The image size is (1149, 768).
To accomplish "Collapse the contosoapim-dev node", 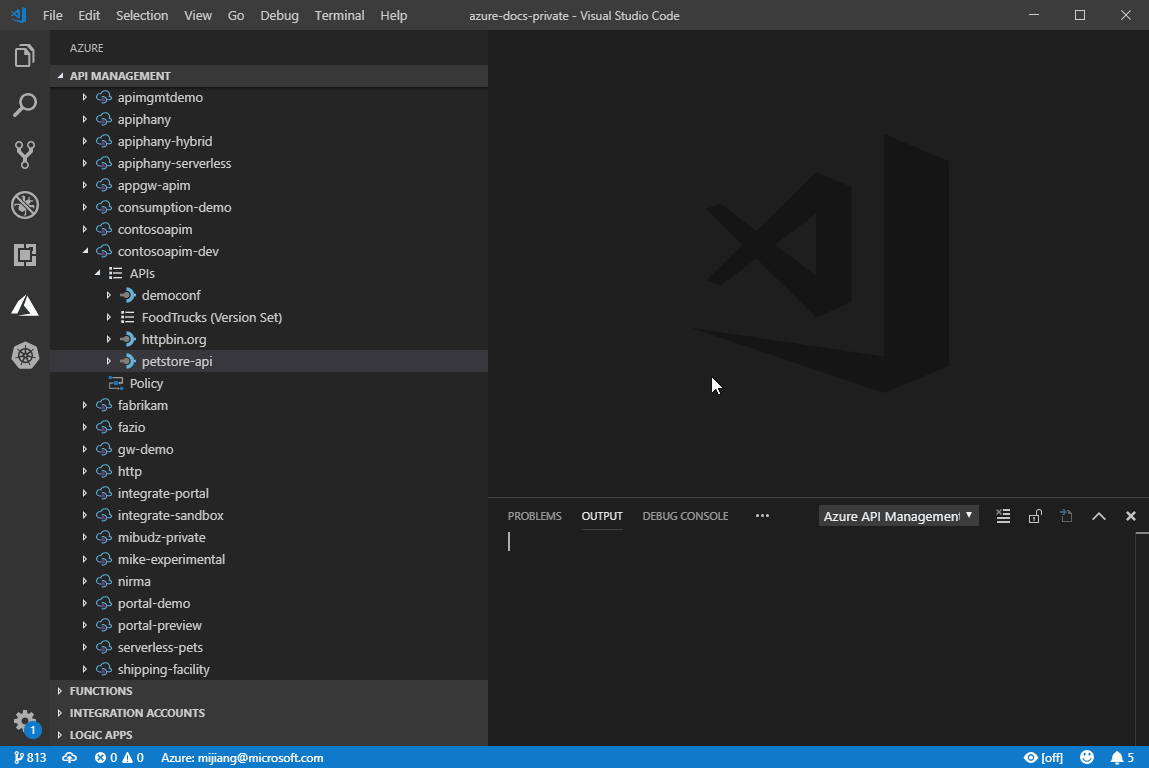I will tap(85, 251).
